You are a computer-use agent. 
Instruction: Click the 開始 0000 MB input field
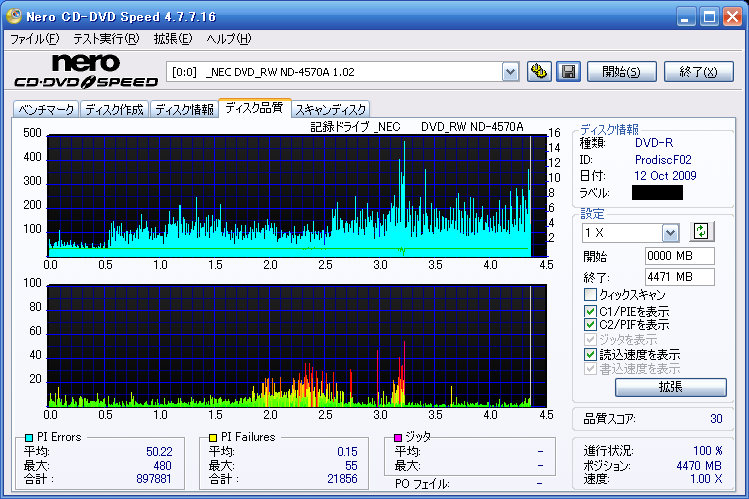680,256
